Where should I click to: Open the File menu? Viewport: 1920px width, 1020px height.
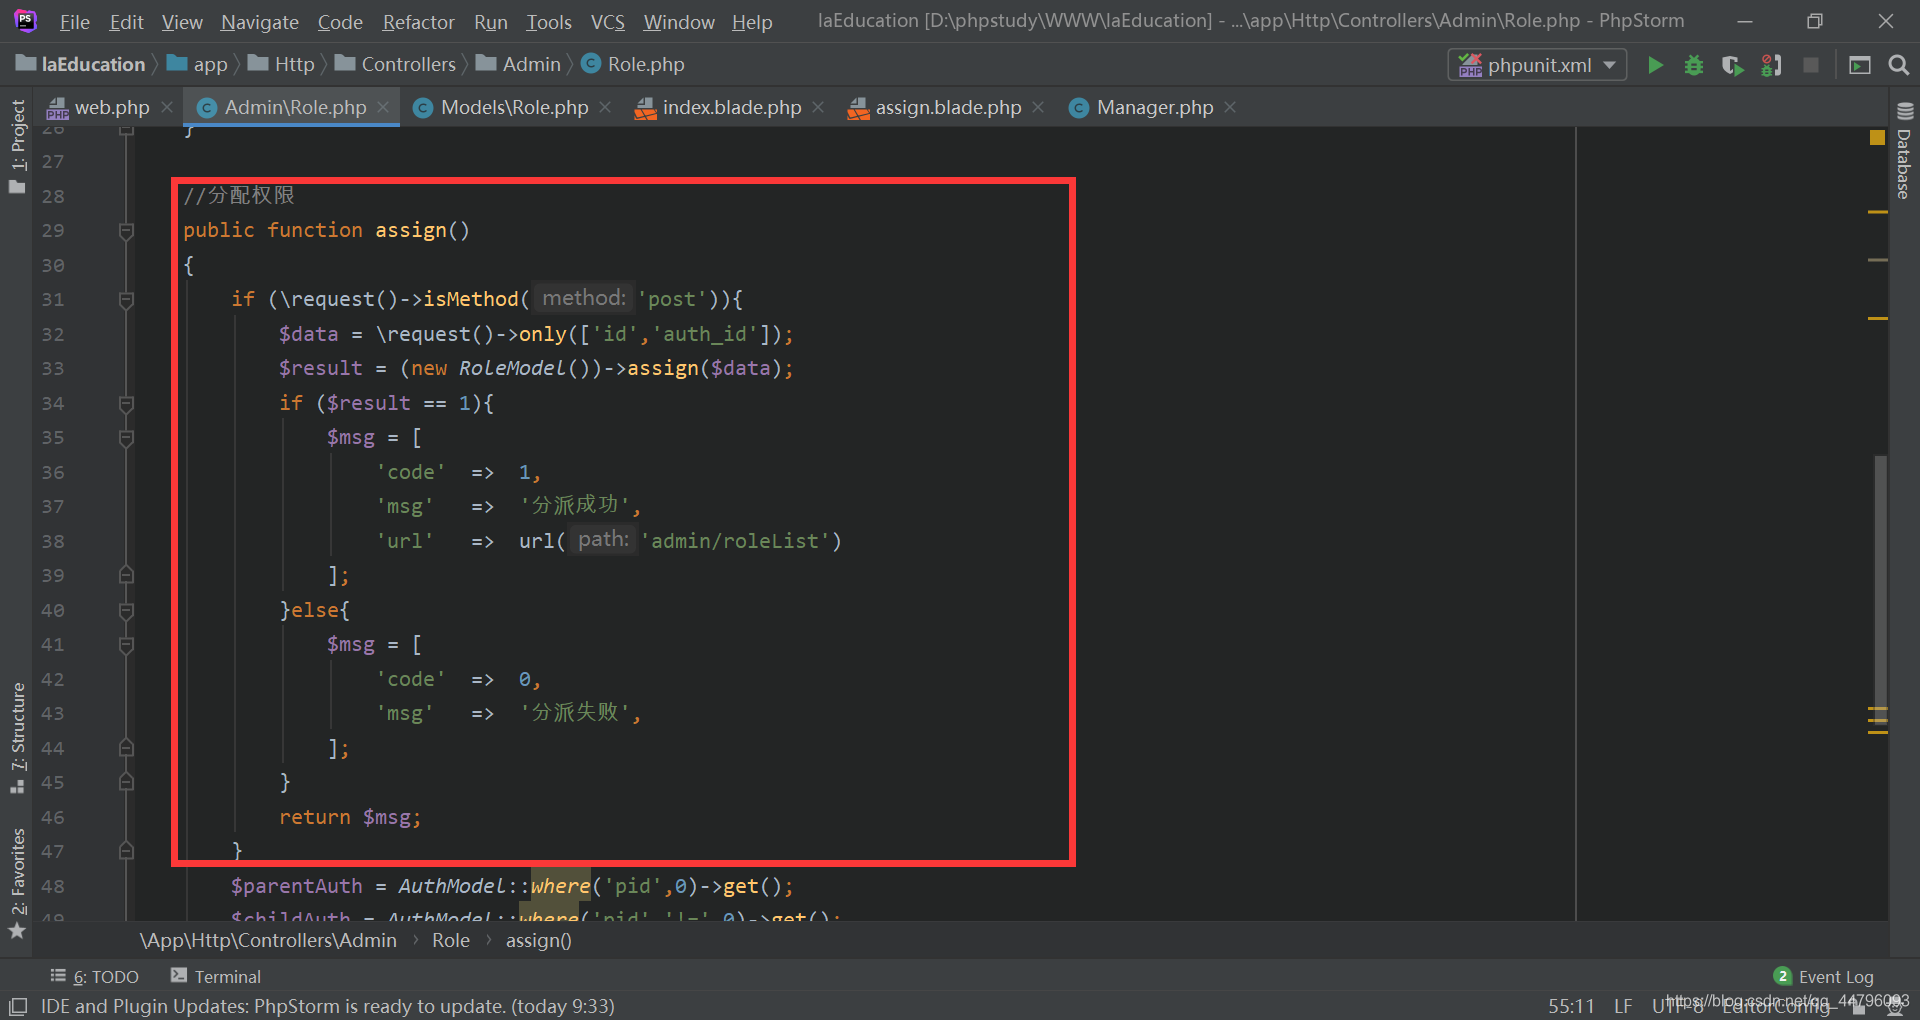tap(75, 22)
